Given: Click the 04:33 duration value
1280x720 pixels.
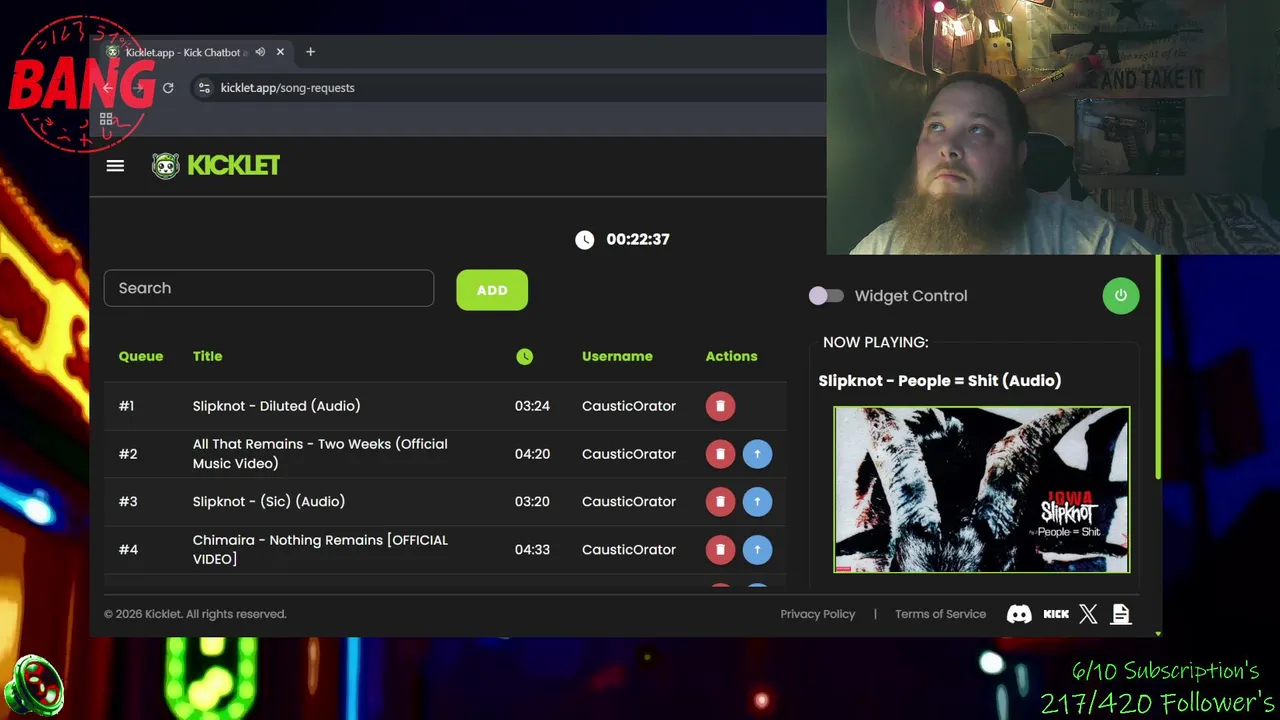Looking at the screenshot, I should pyautogui.click(x=532, y=550).
